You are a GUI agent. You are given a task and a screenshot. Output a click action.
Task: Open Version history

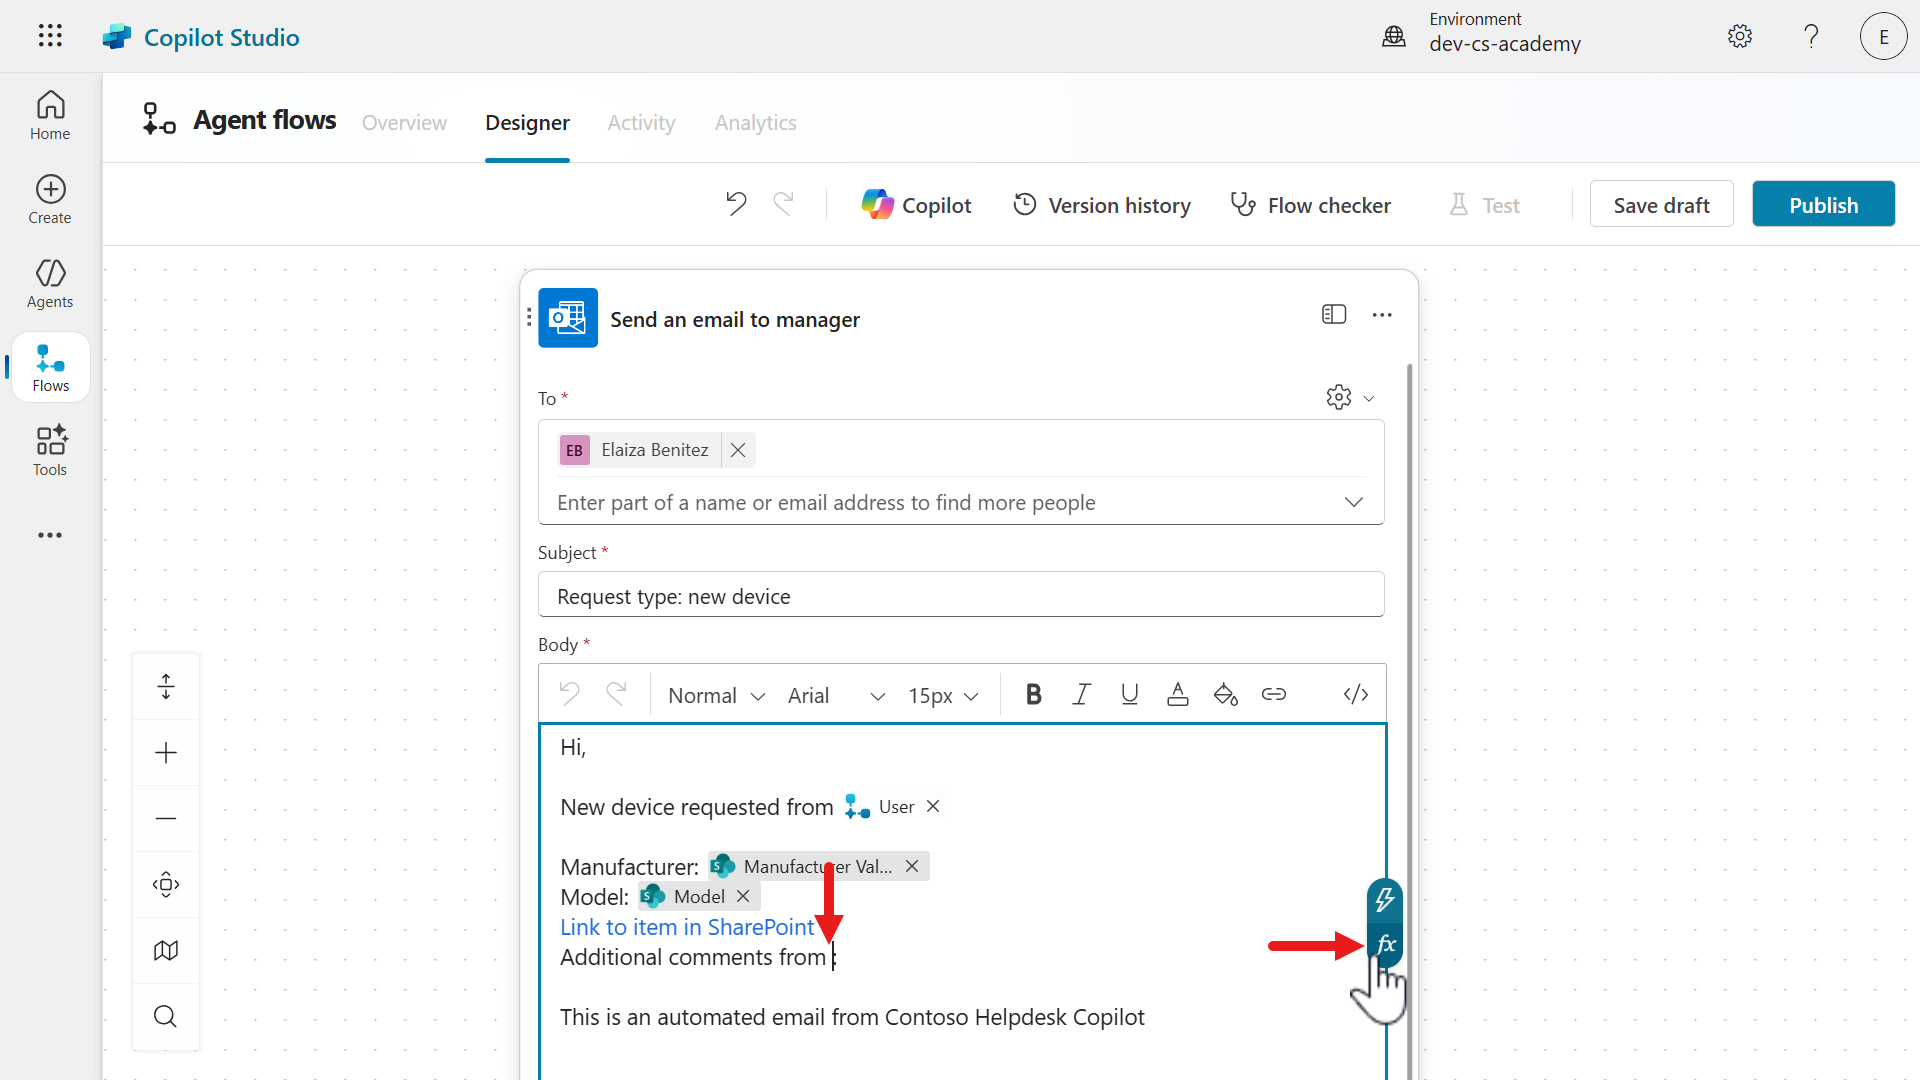coord(1102,205)
